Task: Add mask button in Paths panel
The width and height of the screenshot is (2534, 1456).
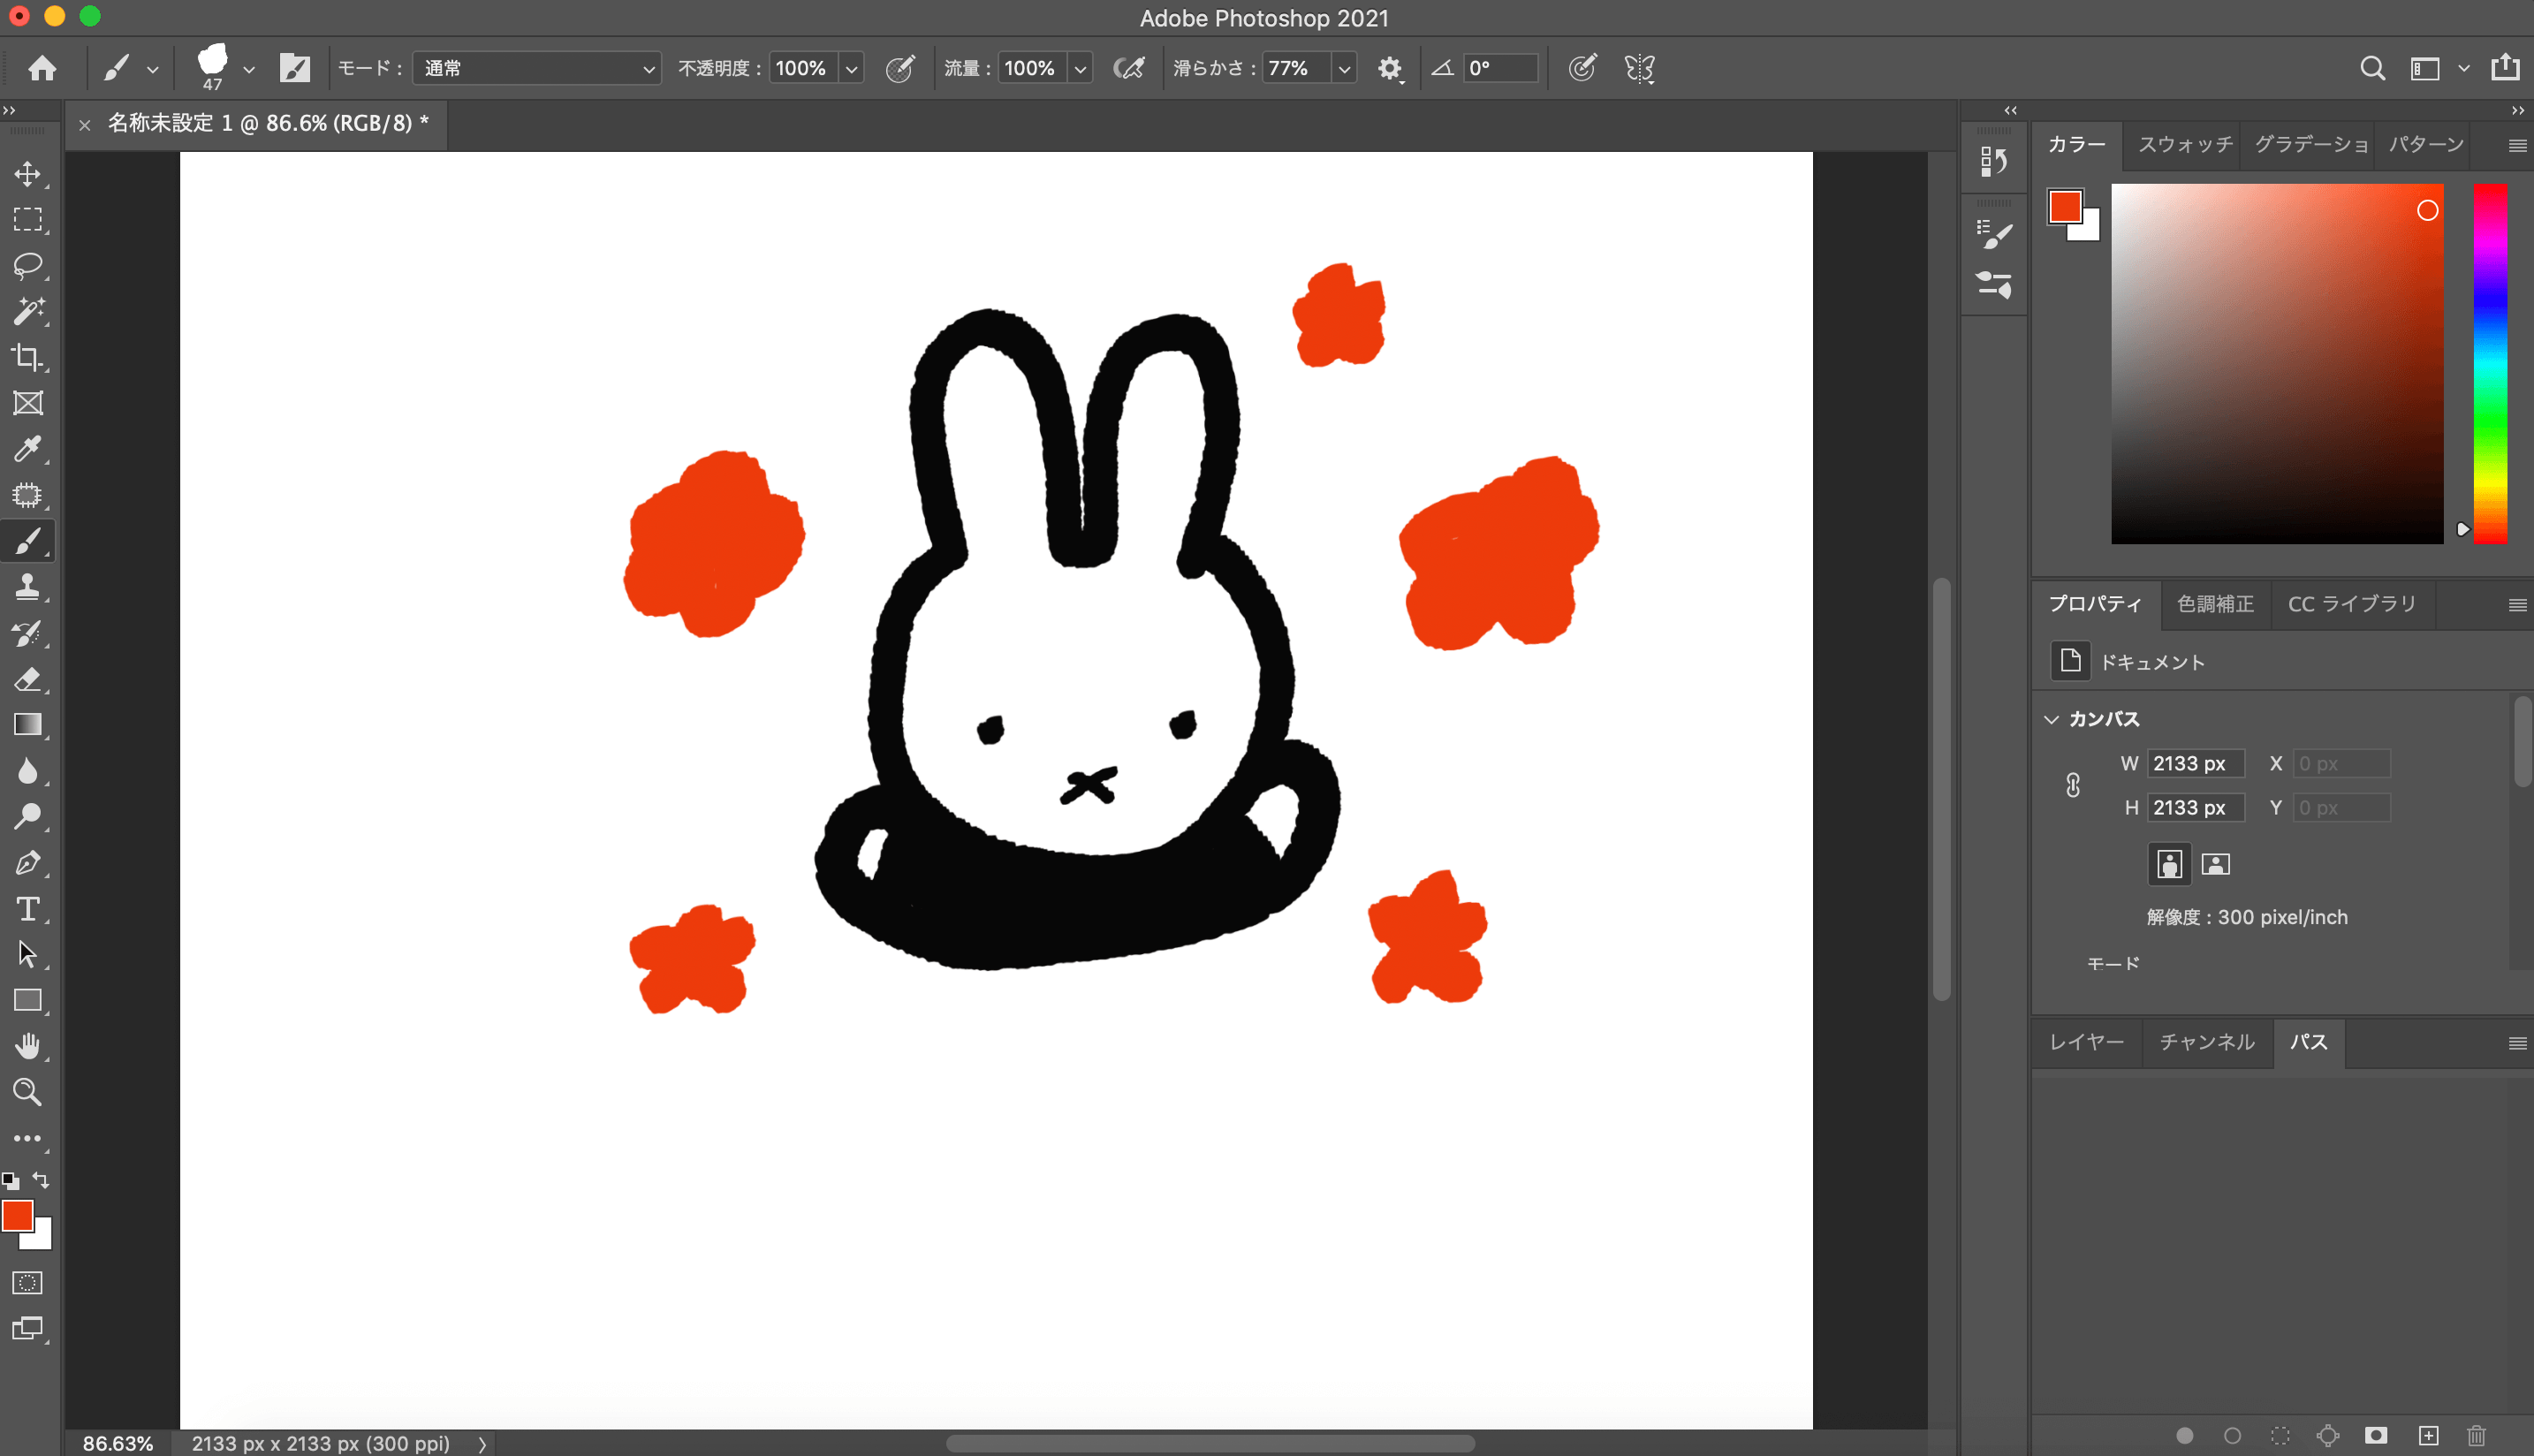Action: coord(2376,1436)
